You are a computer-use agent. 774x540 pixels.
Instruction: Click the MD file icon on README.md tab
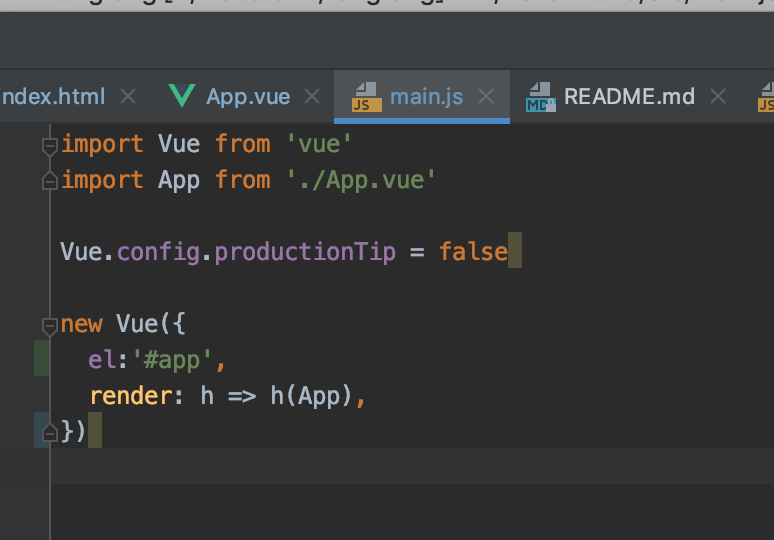[x=541, y=97]
